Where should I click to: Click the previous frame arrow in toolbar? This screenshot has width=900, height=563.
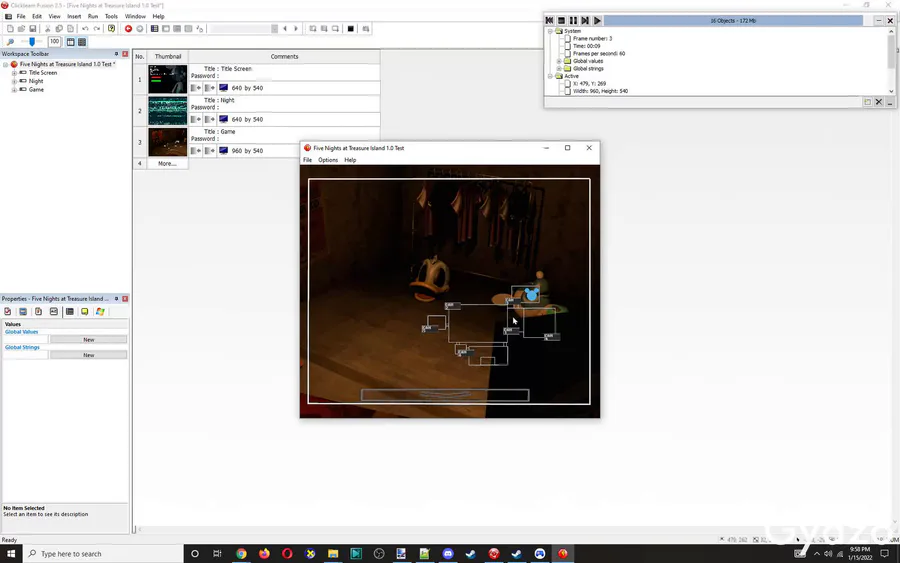[285, 29]
